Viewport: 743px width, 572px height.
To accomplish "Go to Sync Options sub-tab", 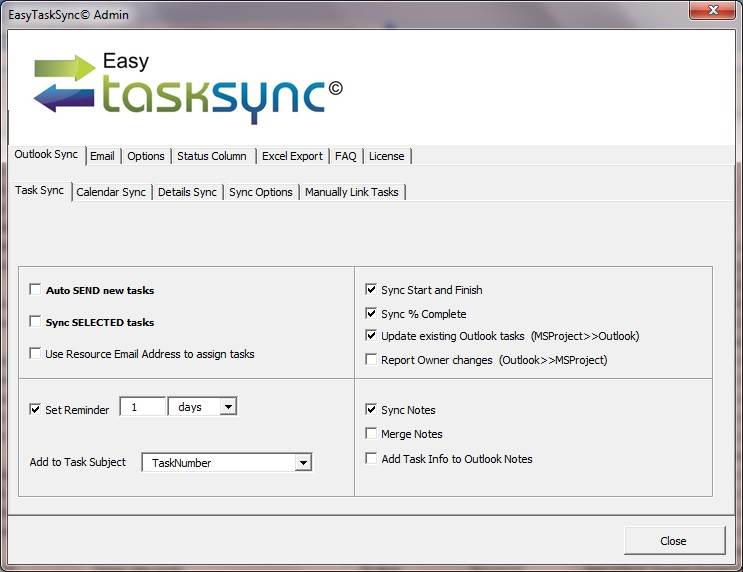I will (x=261, y=192).
